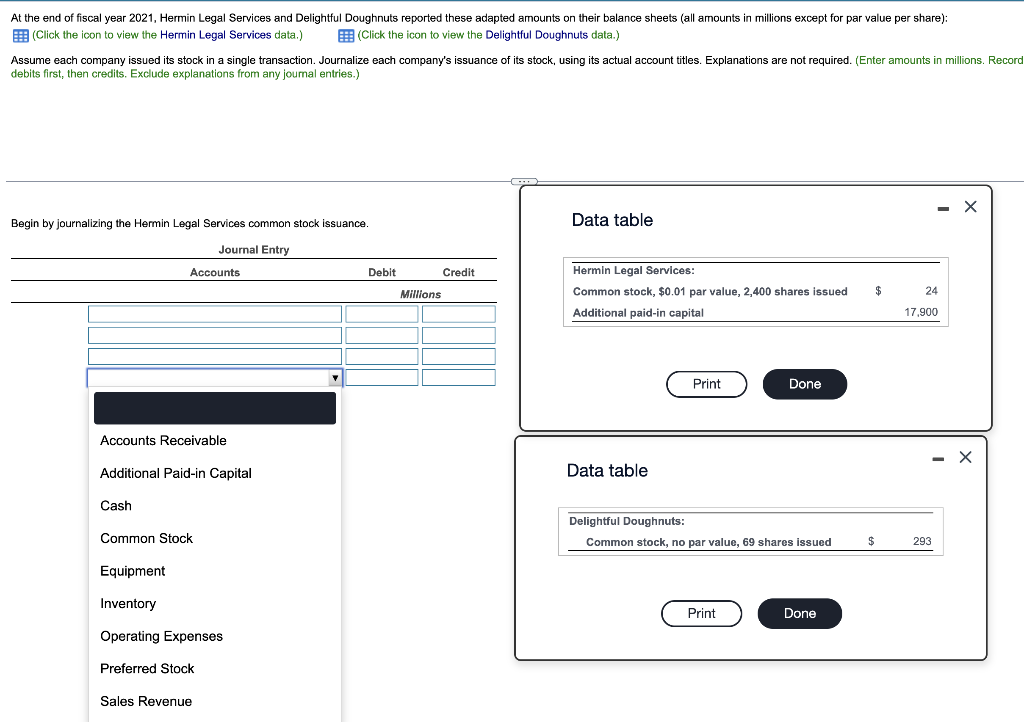
Task: Select the blank highlighted dropdown option
Action: coord(215,408)
